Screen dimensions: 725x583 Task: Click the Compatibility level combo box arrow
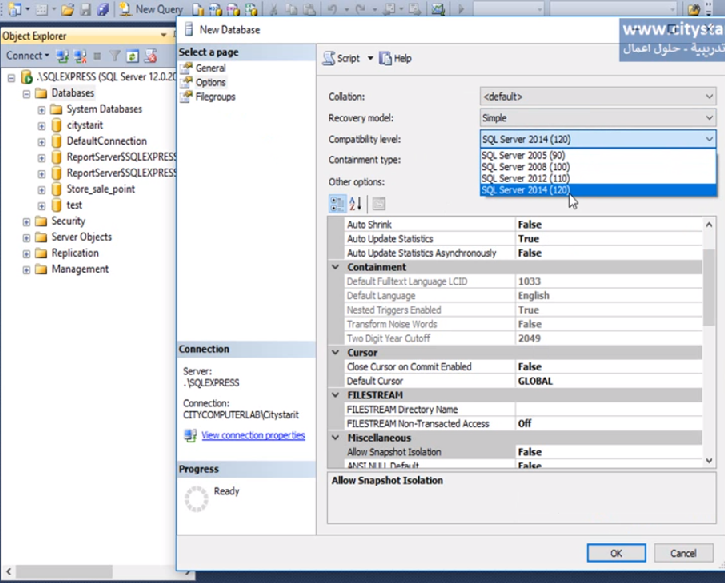tap(709, 139)
